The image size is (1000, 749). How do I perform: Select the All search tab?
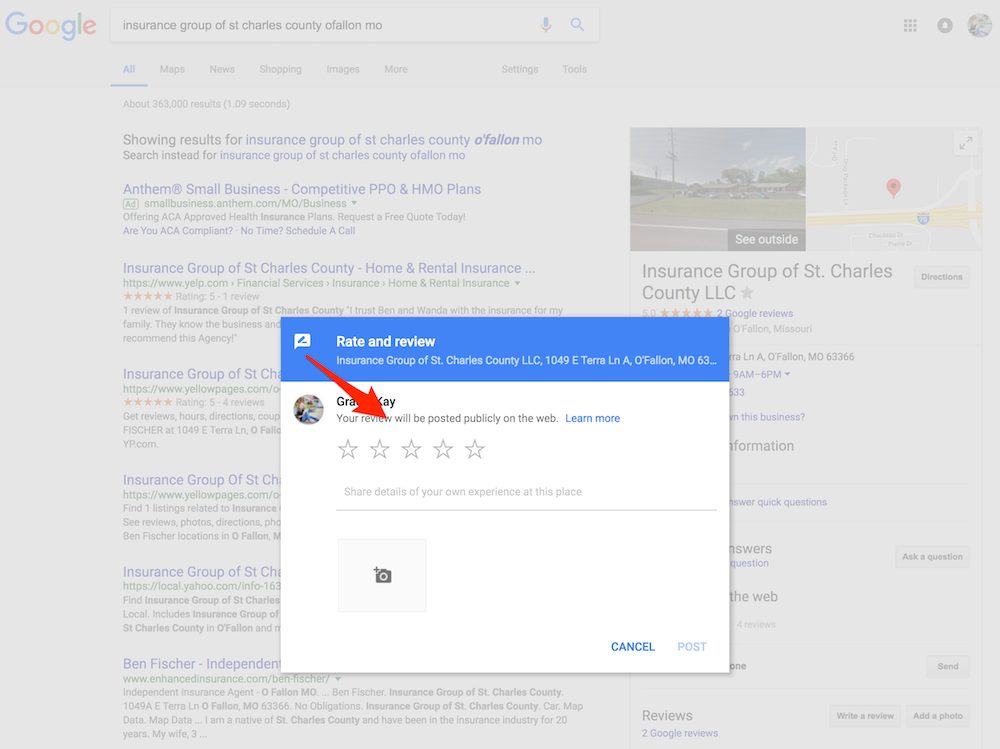point(129,69)
